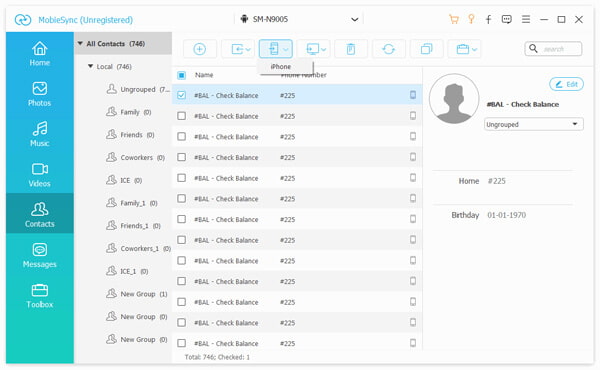Uncheck the first #BAL - Check Balance contact
Image resolution: width=600 pixels, height=370 pixels.
tap(181, 95)
